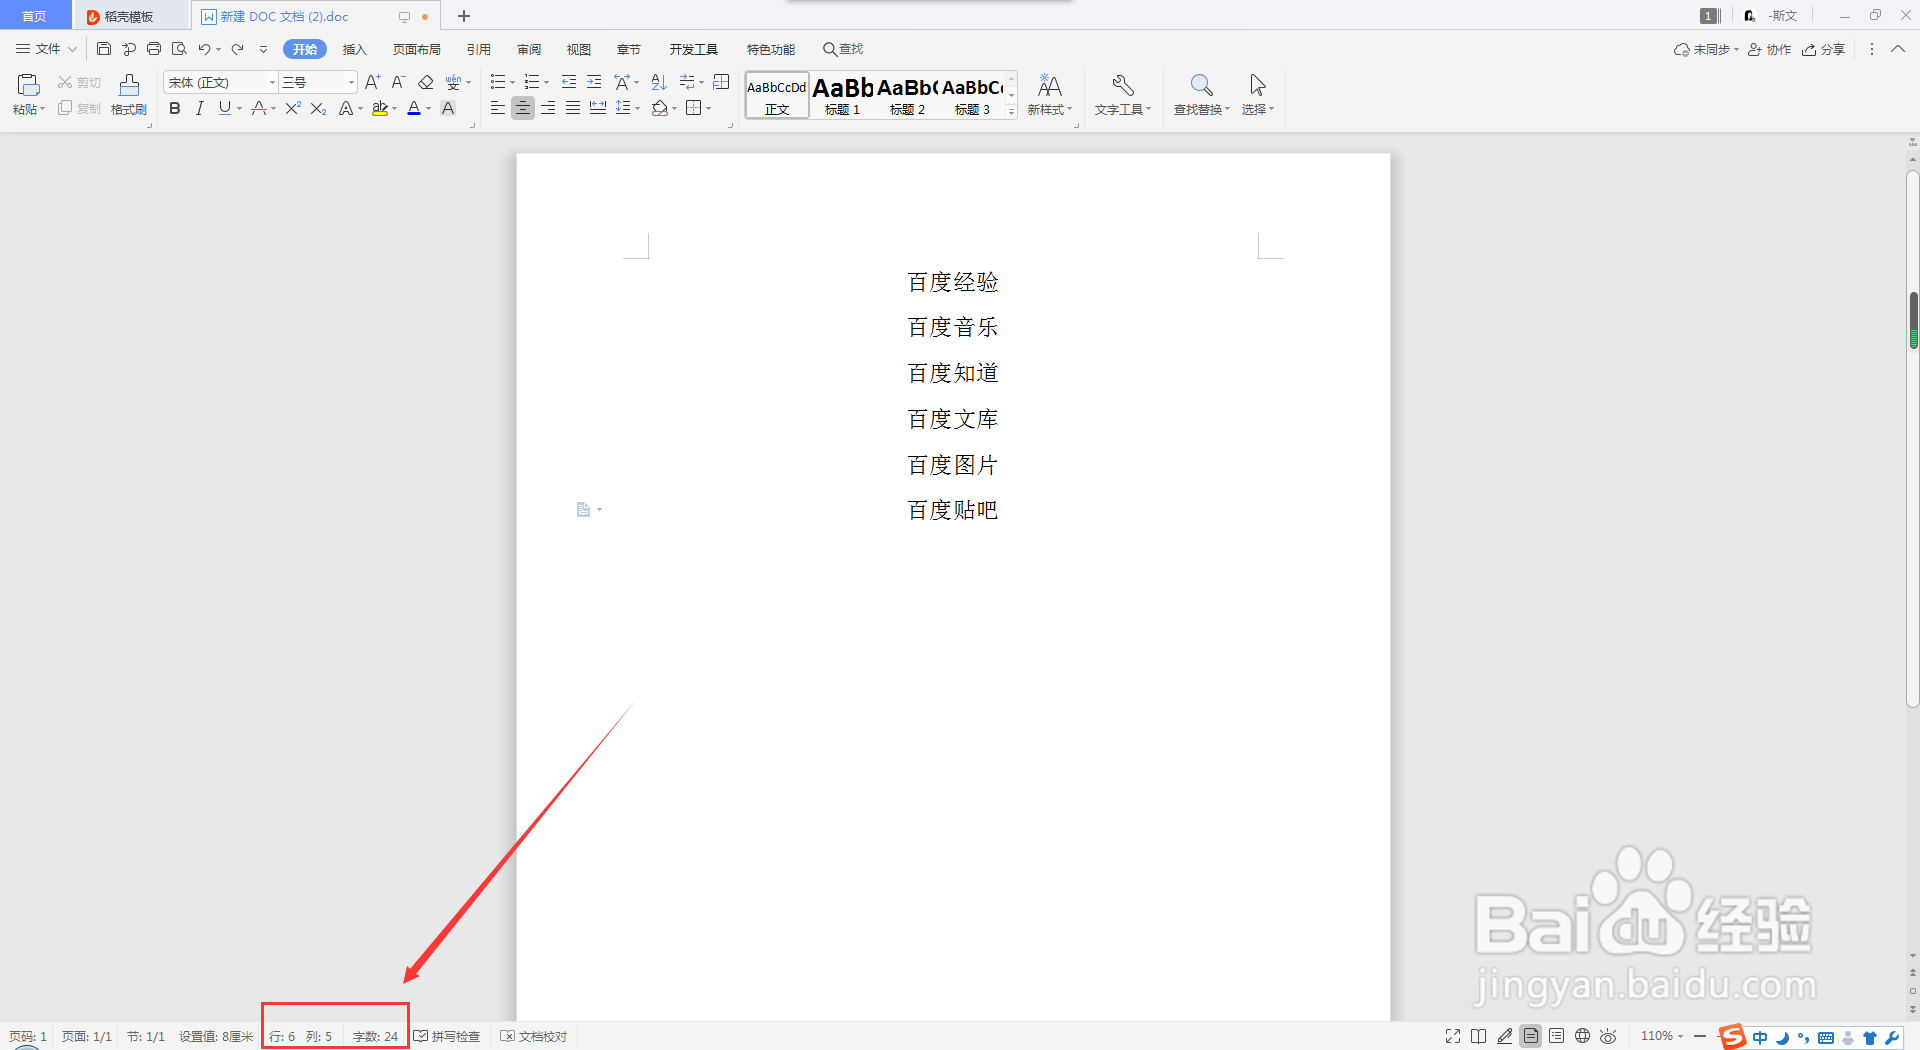Click the Select (选择) cursor icon
This screenshot has height=1050, width=1920.
[x=1258, y=86]
